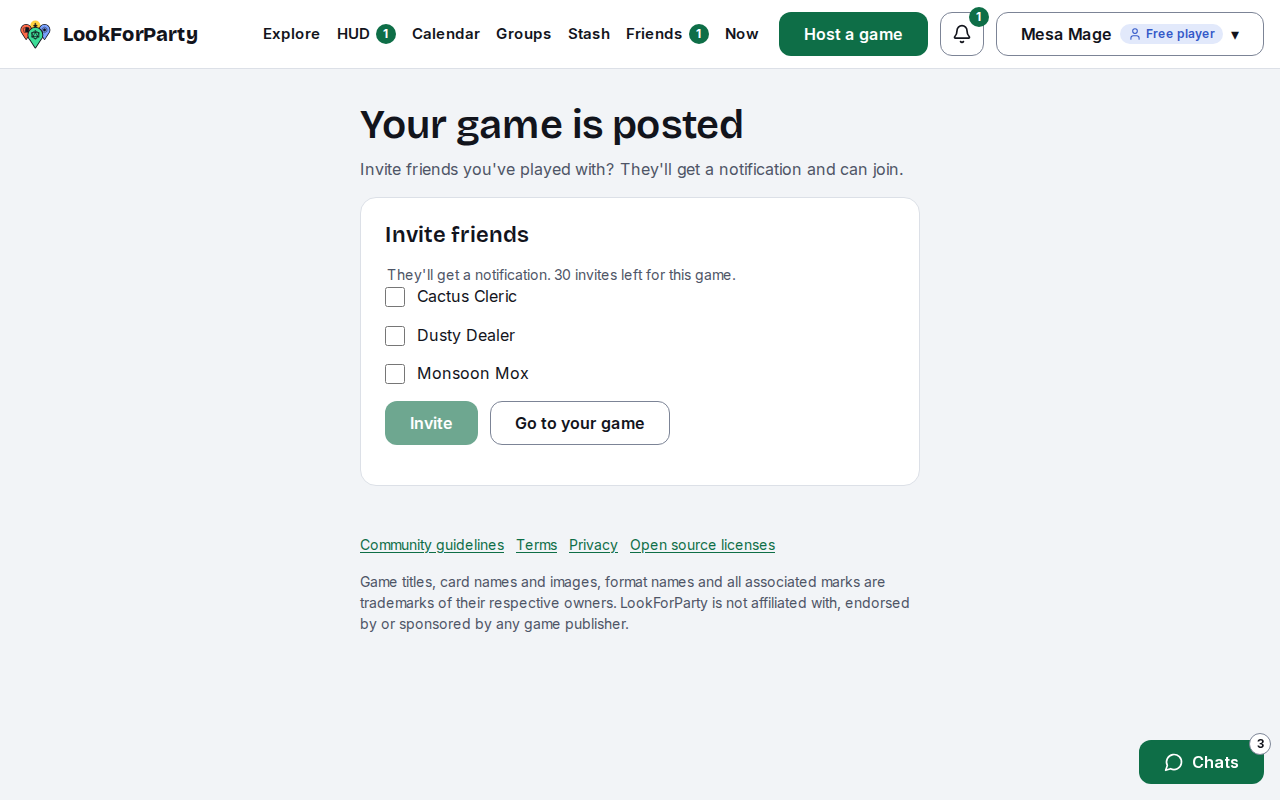Image resolution: width=1280 pixels, height=800 pixels.
Task: Click the Free player badge
Action: click(x=1171, y=34)
